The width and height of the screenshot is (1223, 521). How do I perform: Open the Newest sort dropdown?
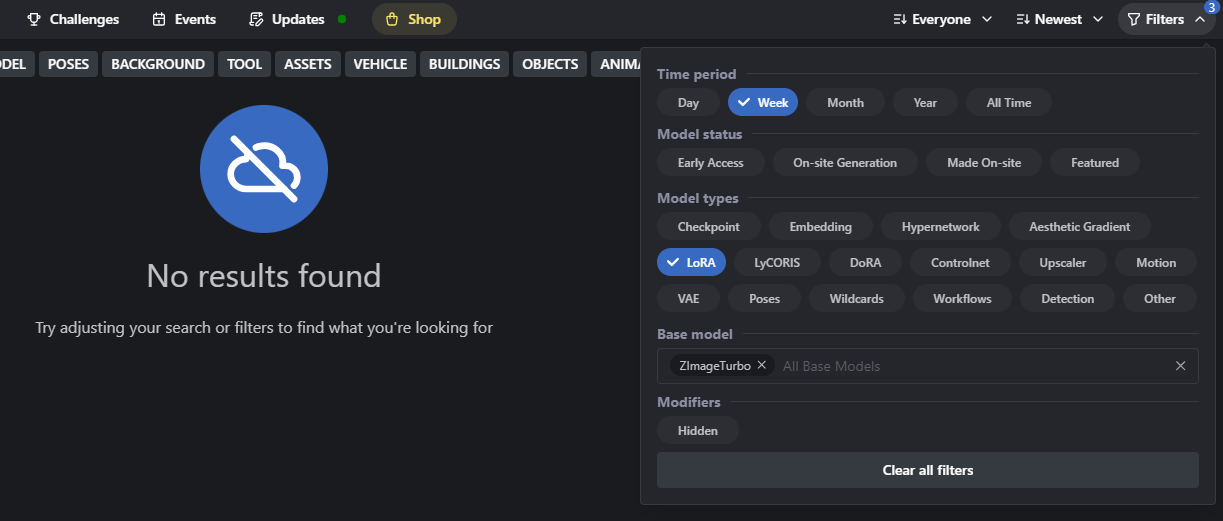1059,19
